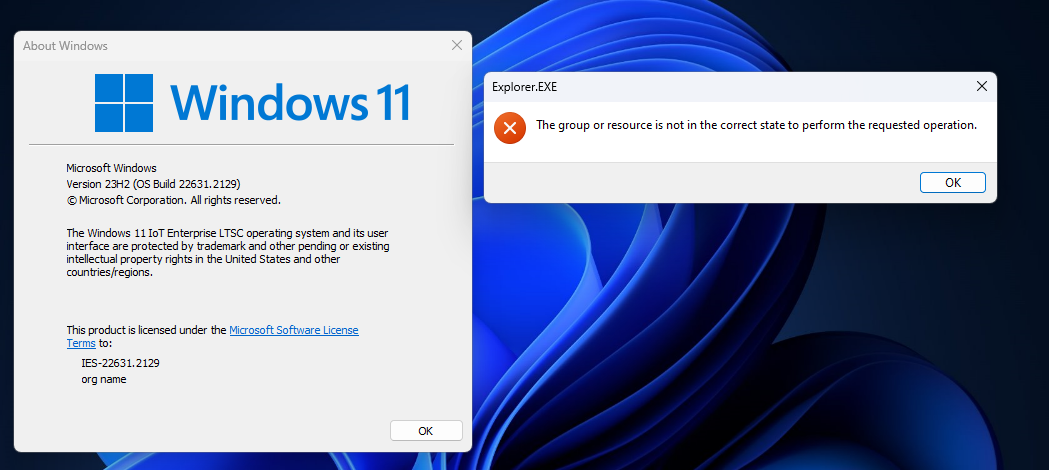Click the 'Microsoft Windows' product name line
This screenshot has height=470, width=1049.
[x=111, y=168]
